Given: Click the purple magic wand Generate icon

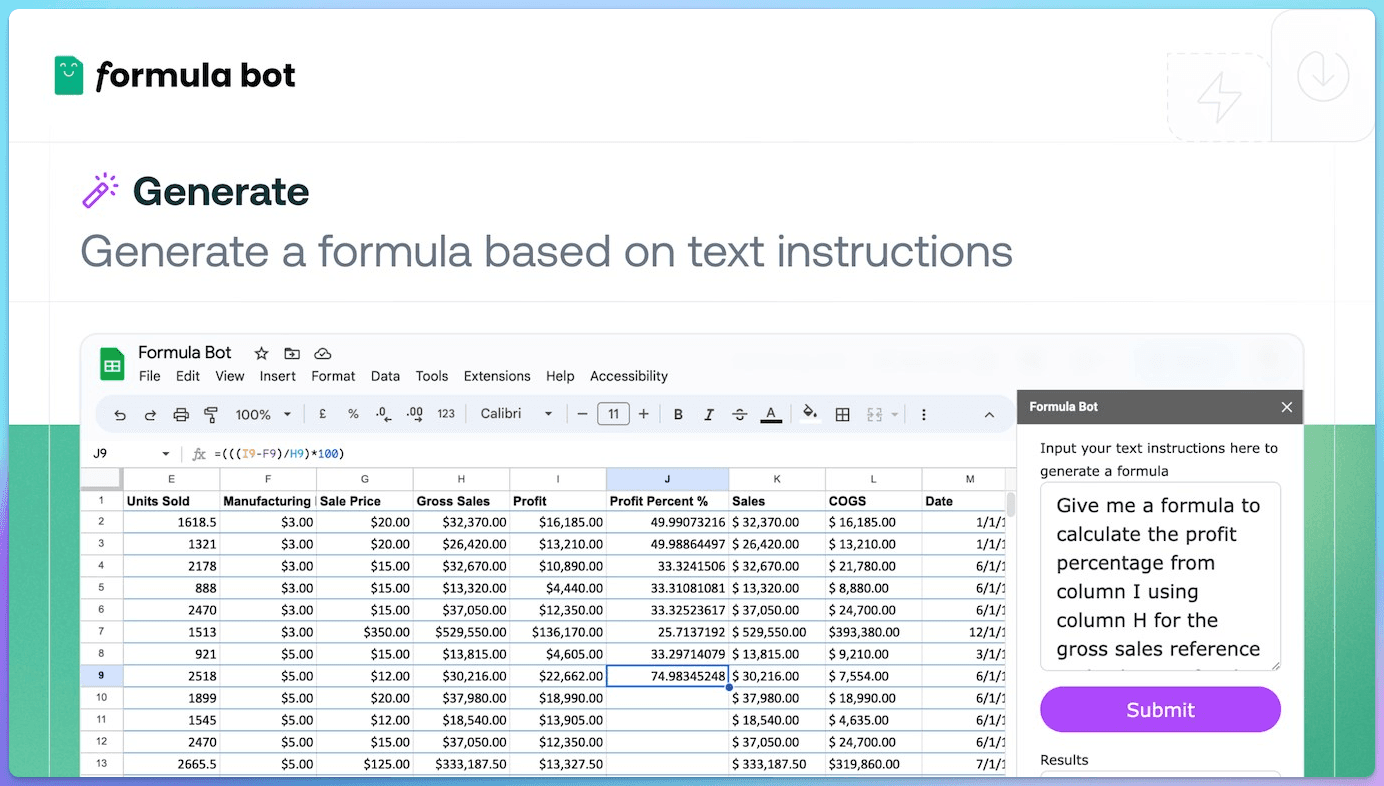Looking at the screenshot, I should pos(100,190).
